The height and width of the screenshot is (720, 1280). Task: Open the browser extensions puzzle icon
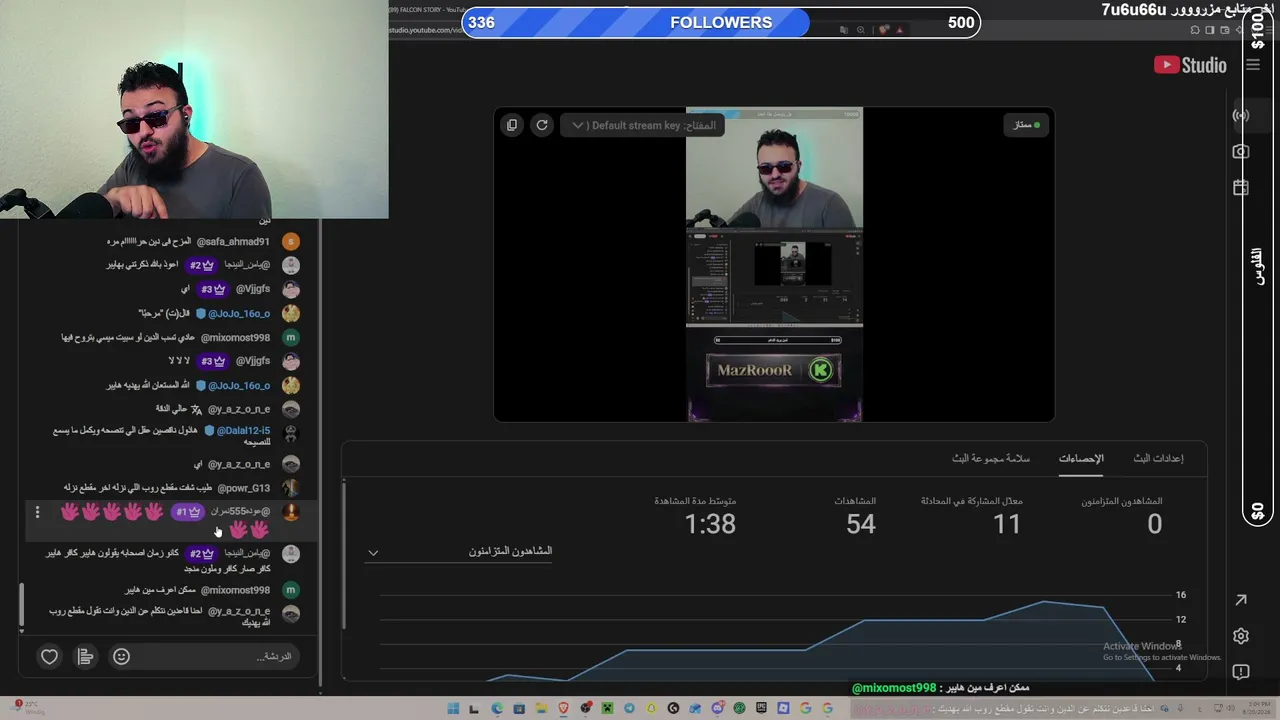pyautogui.click(x=1195, y=30)
